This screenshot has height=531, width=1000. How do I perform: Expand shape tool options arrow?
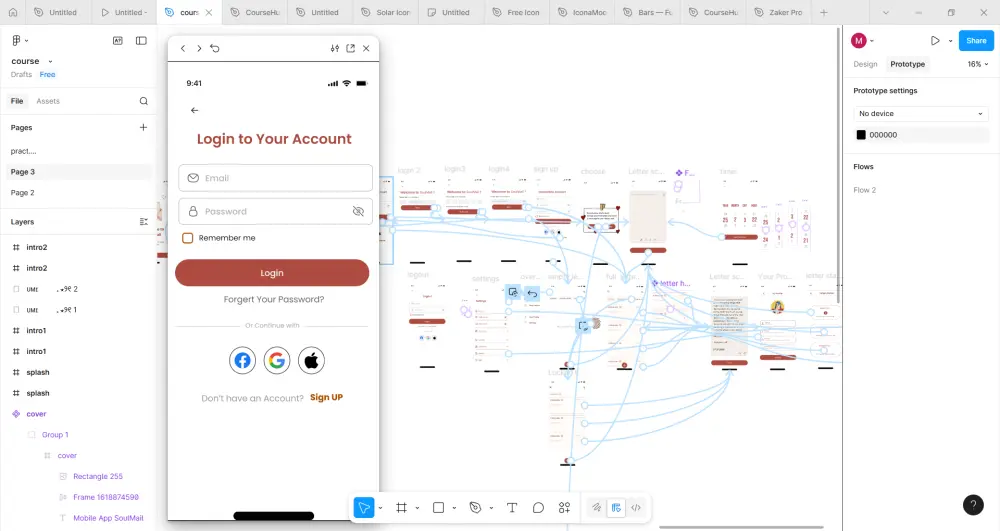click(x=454, y=508)
